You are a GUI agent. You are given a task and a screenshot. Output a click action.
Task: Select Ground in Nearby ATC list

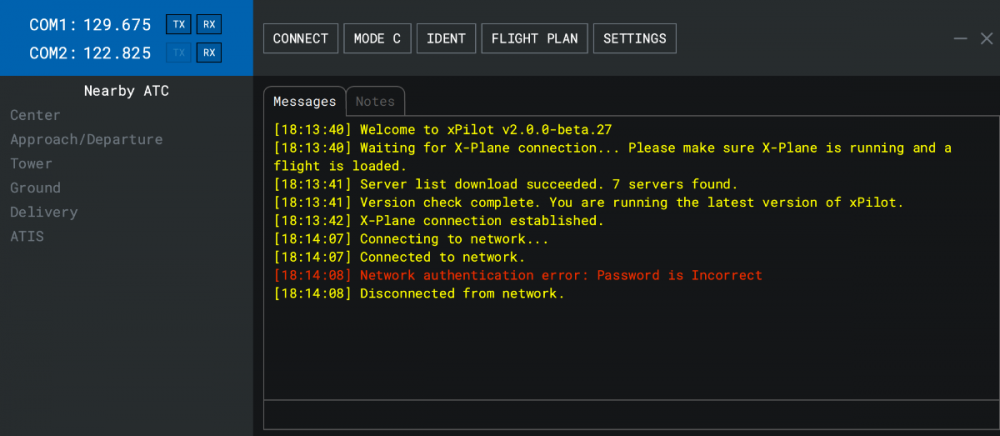tap(35, 188)
